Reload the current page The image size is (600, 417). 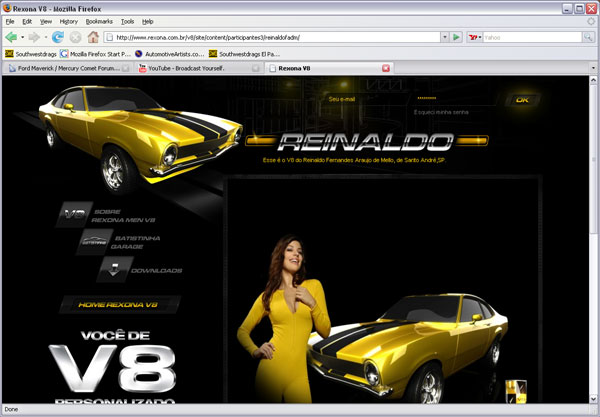coord(58,37)
